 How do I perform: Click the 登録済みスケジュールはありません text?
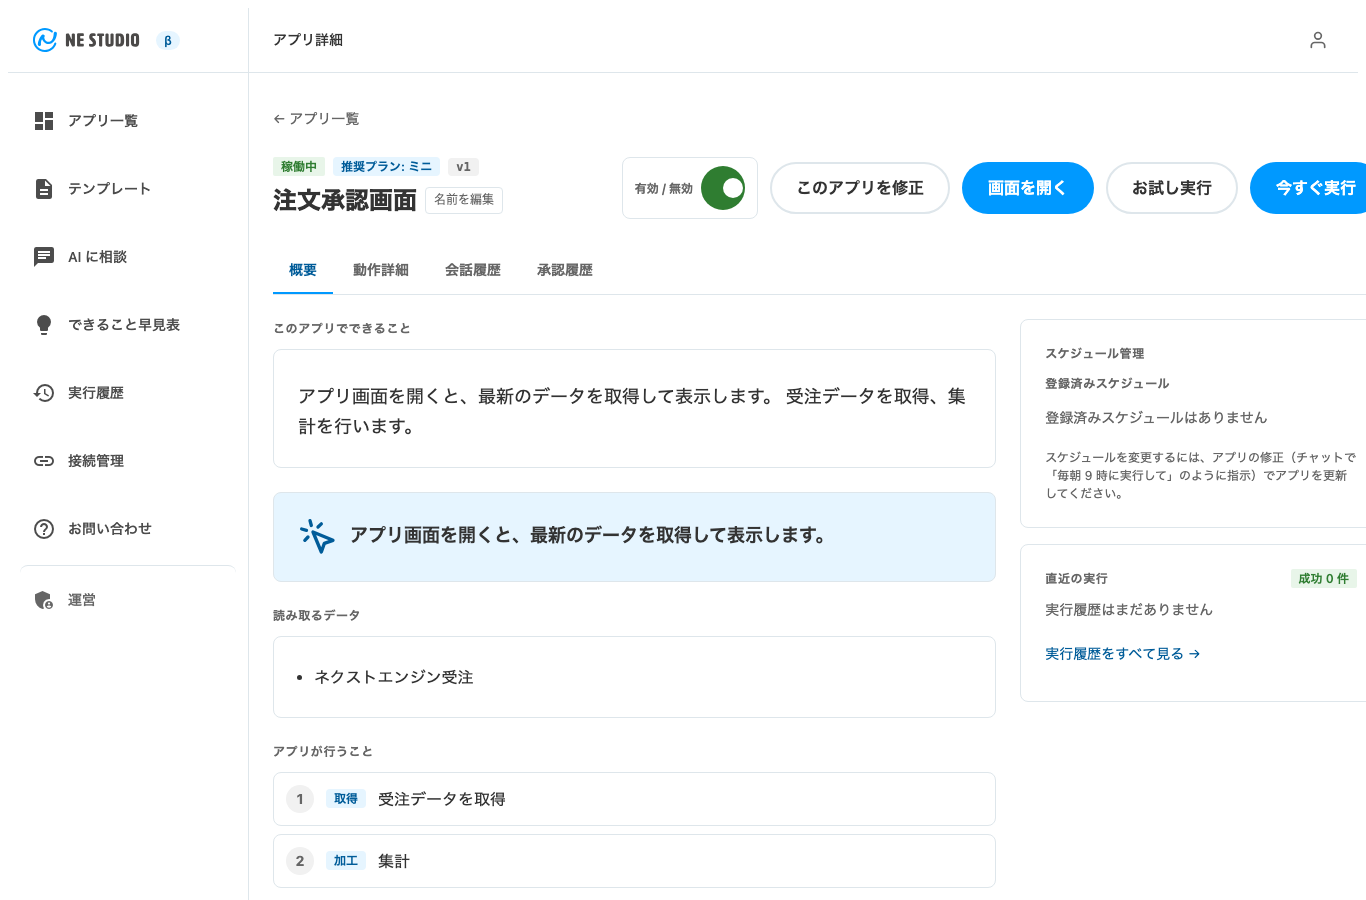[x=1156, y=418]
